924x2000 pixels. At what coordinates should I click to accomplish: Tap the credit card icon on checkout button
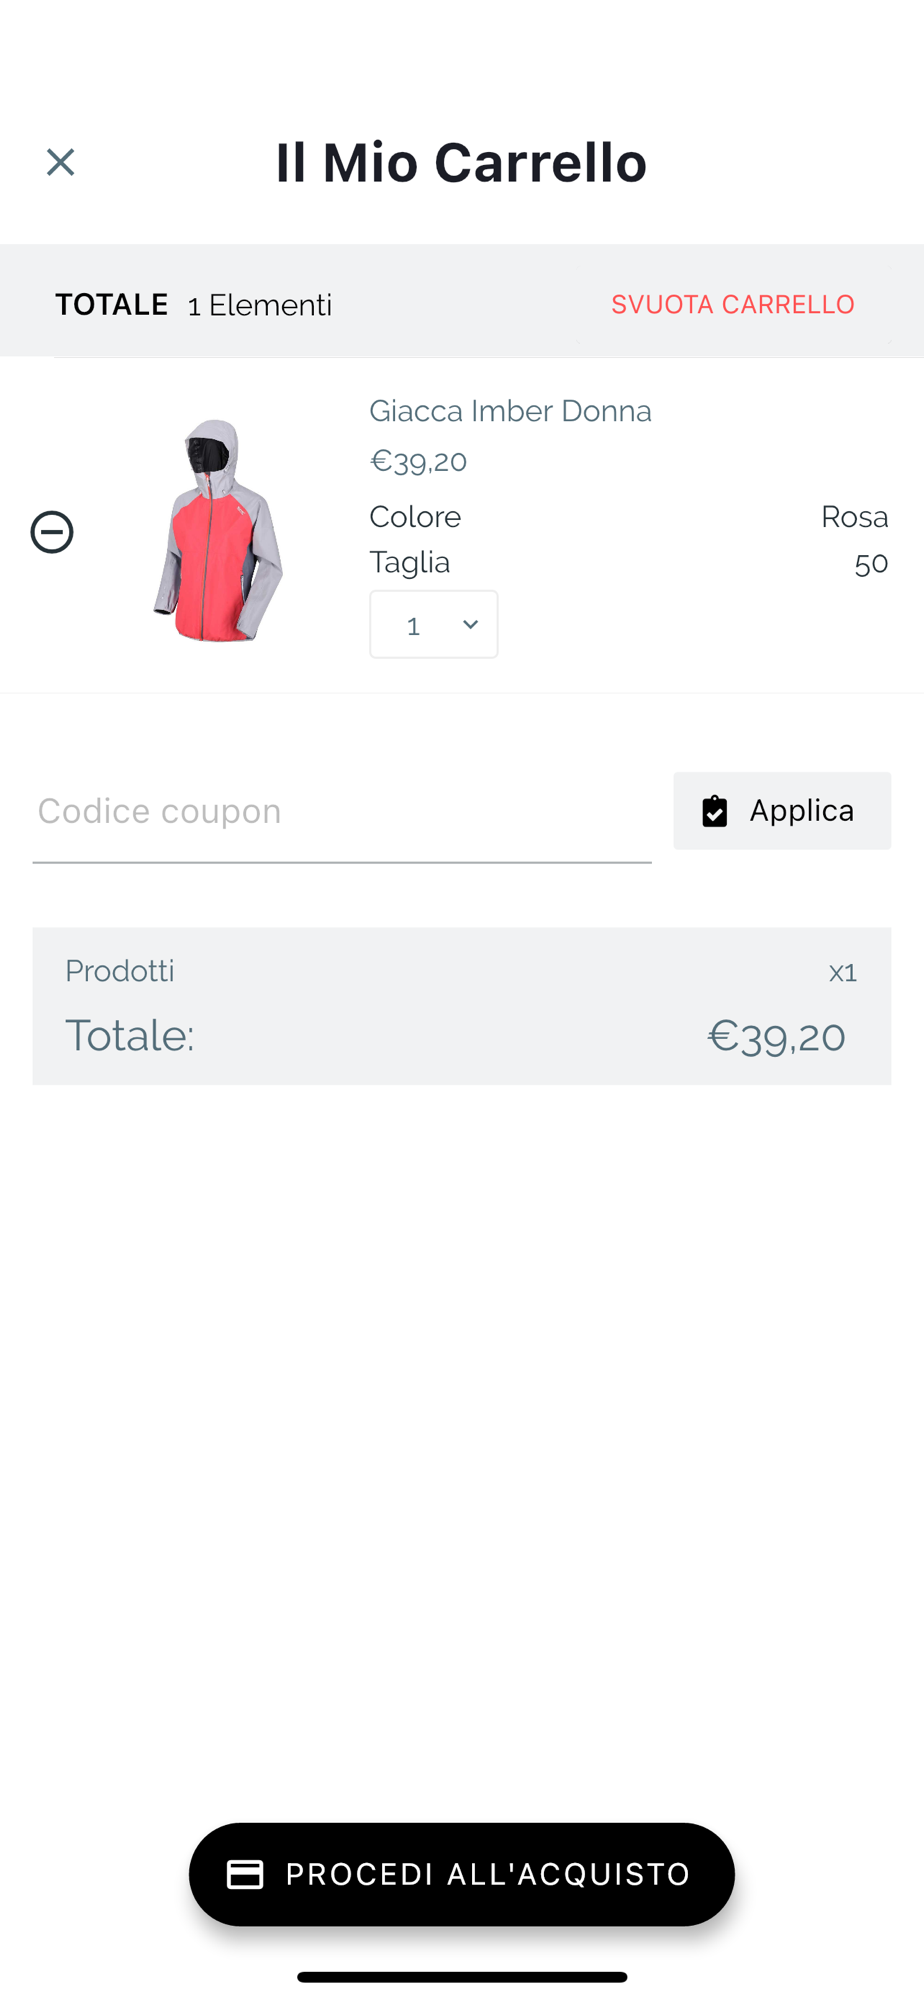tap(245, 1874)
